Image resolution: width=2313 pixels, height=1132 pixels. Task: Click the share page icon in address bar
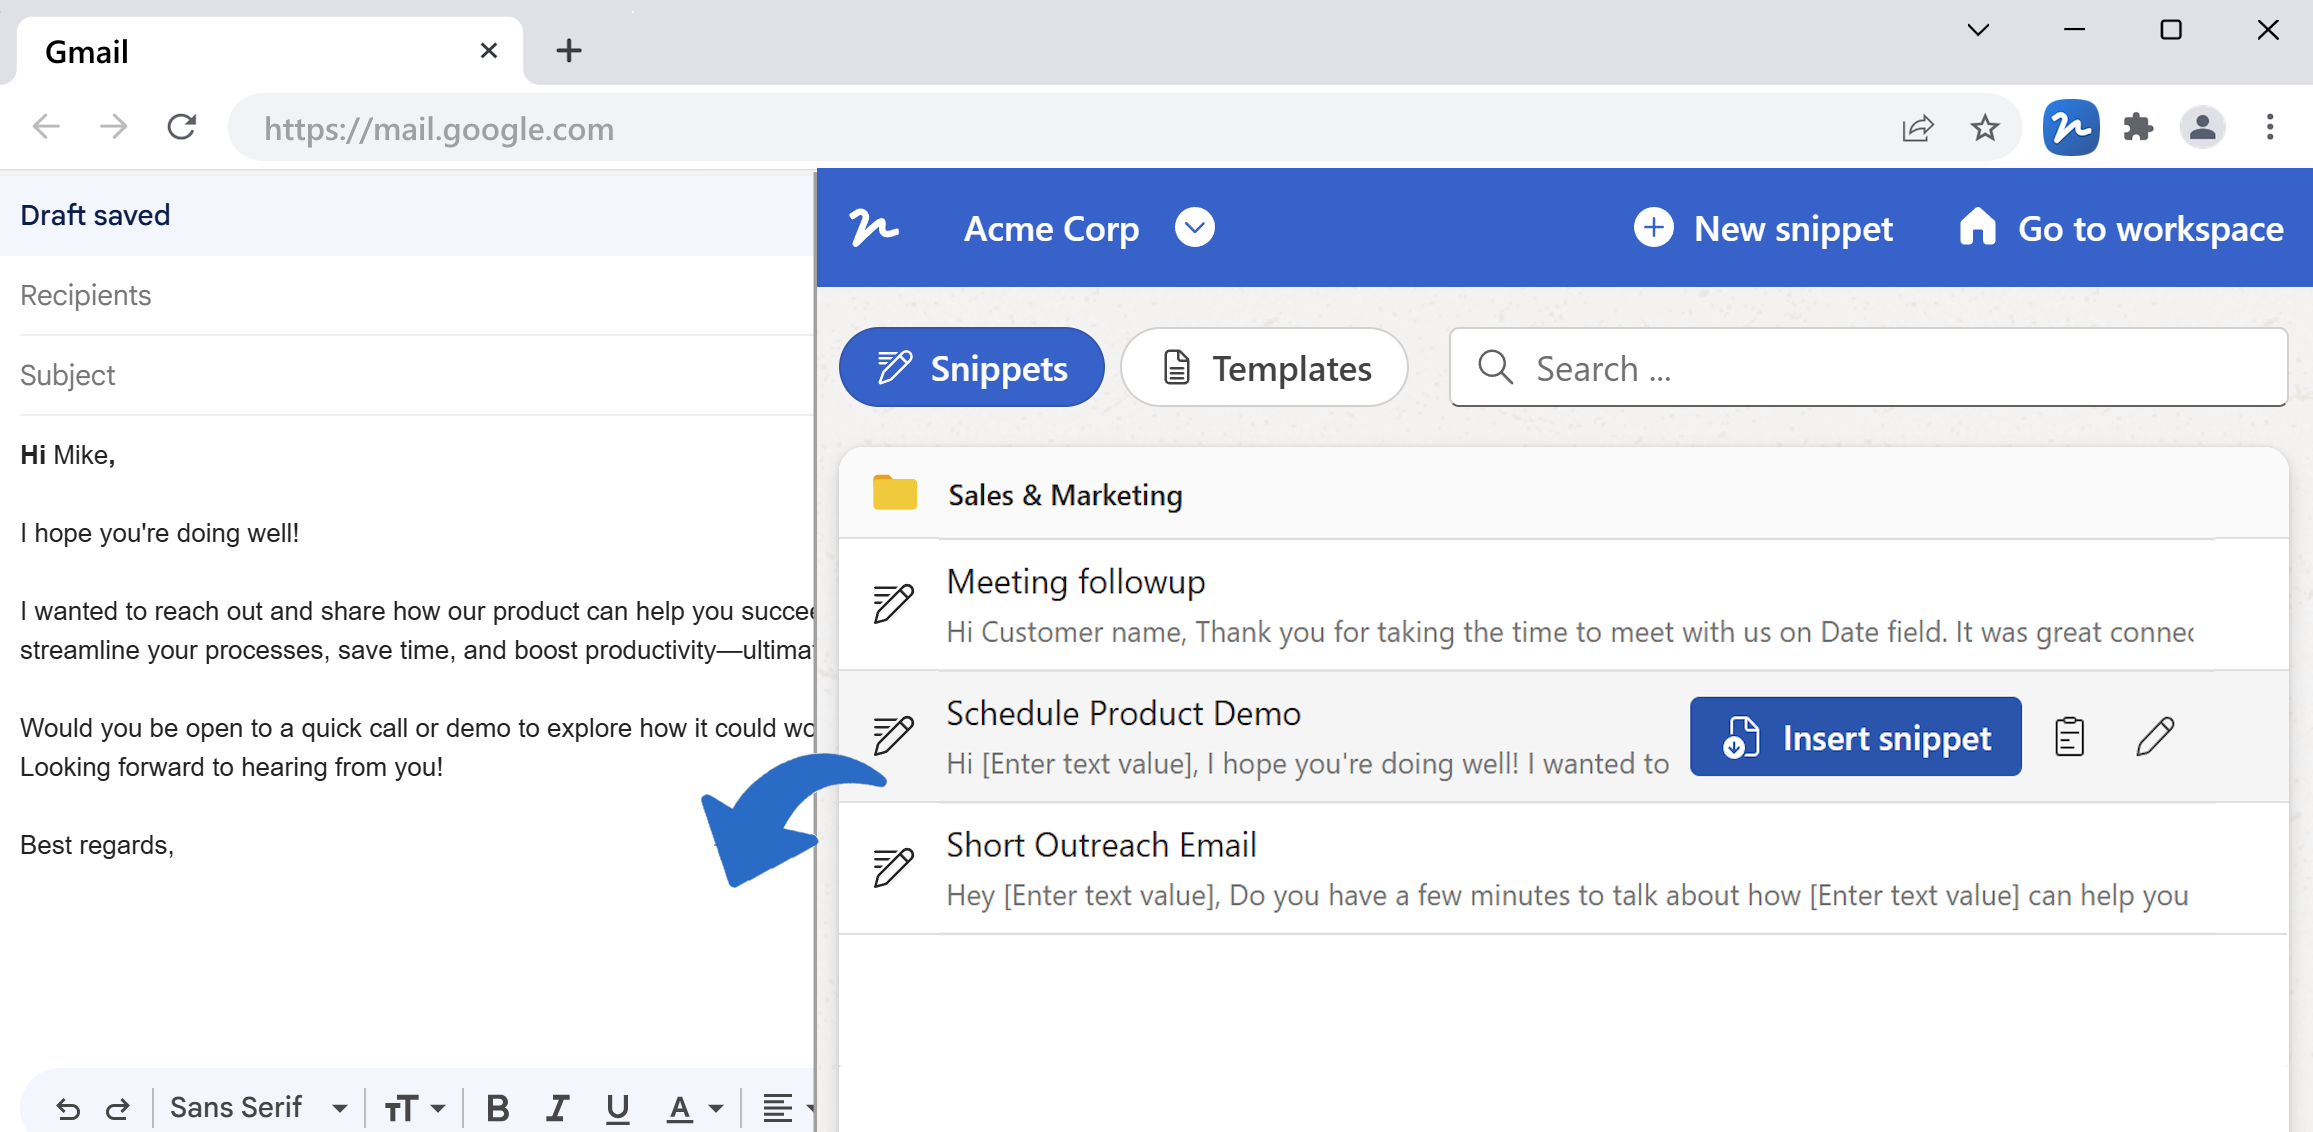click(x=1917, y=128)
